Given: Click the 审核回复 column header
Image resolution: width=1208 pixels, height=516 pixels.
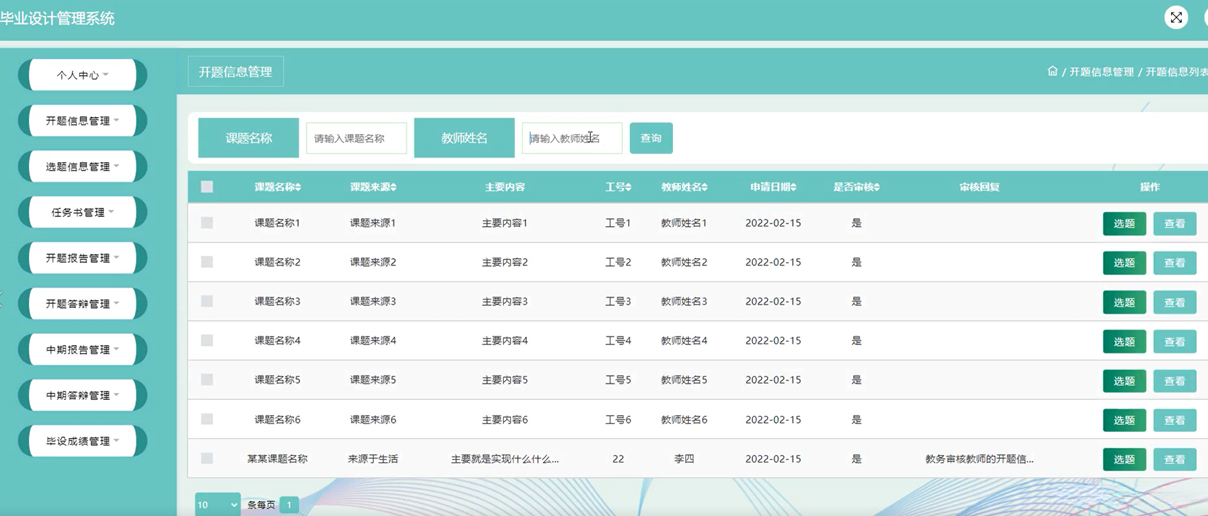Looking at the screenshot, I should 980,187.
